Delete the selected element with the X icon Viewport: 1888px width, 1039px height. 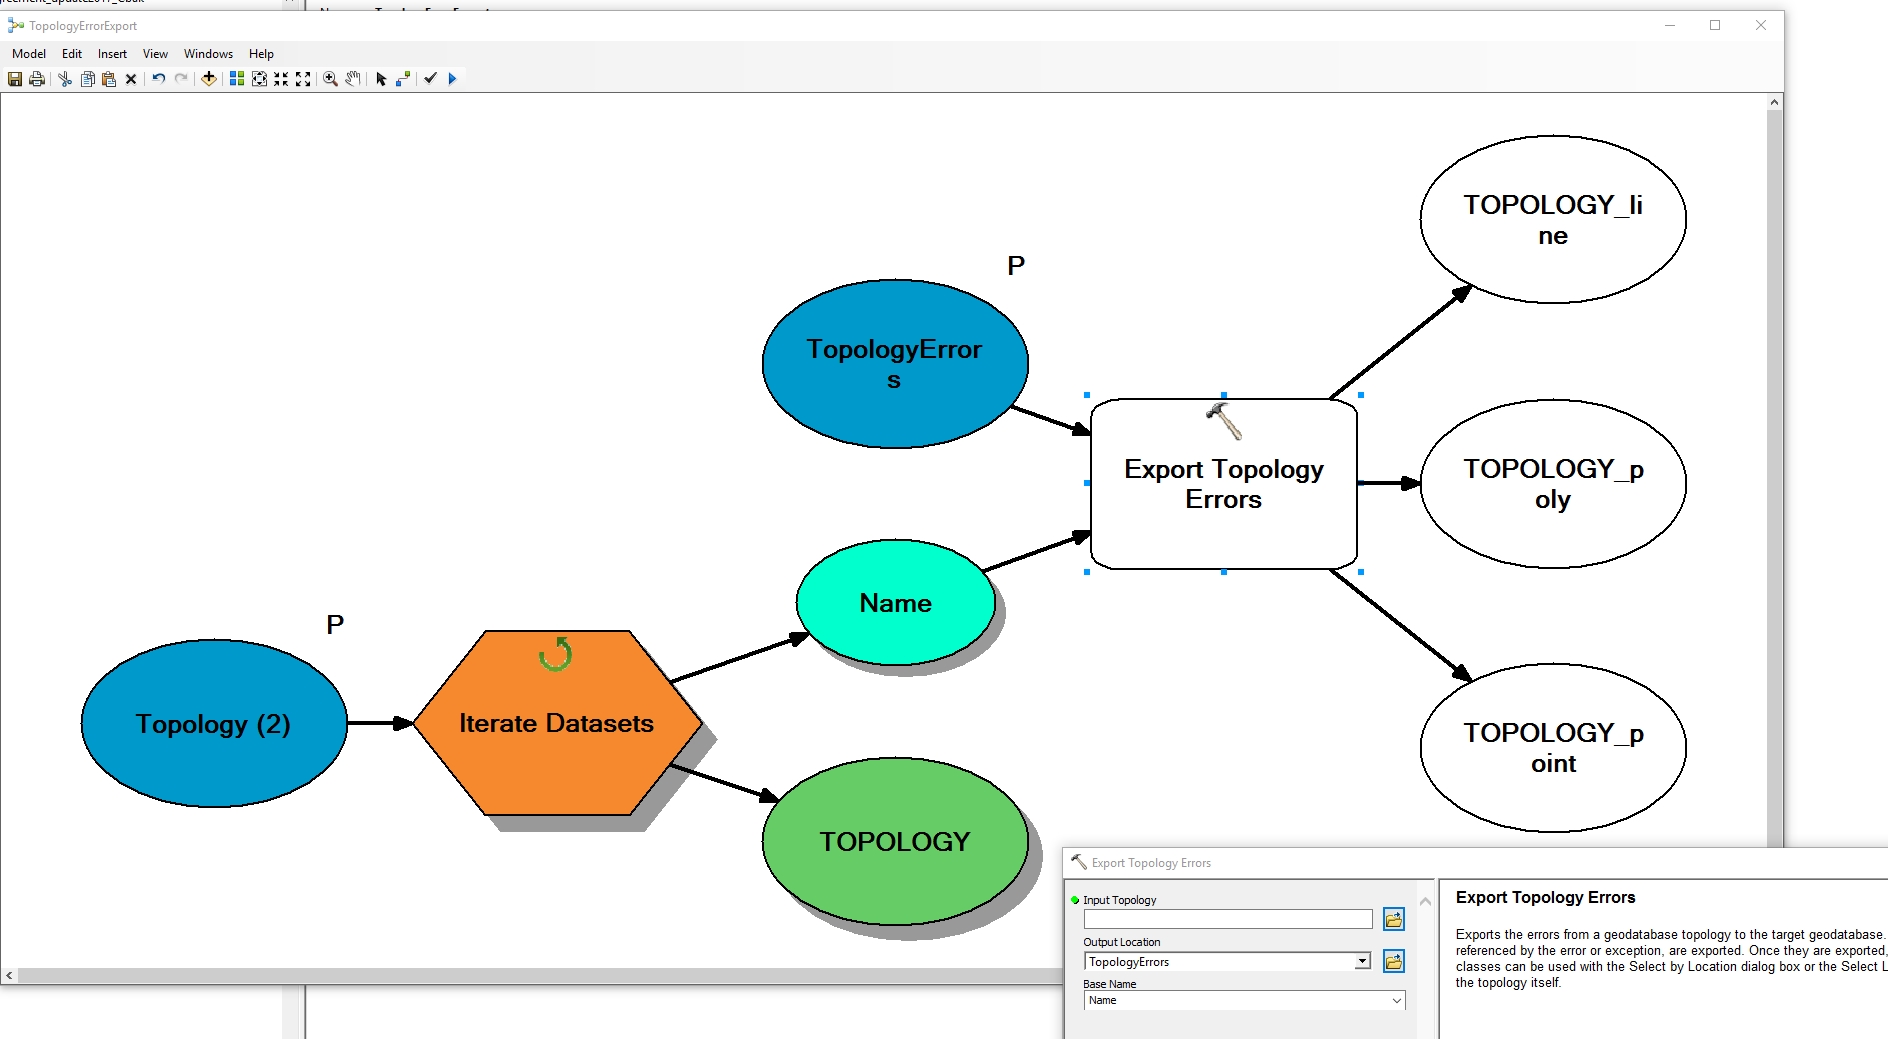point(131,79)
